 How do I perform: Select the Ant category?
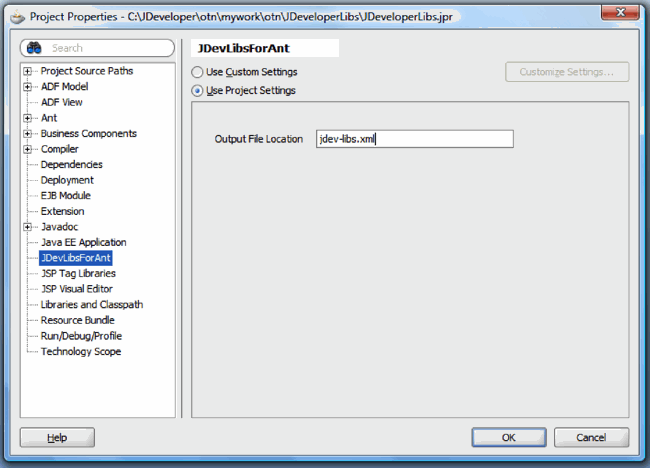49,118
